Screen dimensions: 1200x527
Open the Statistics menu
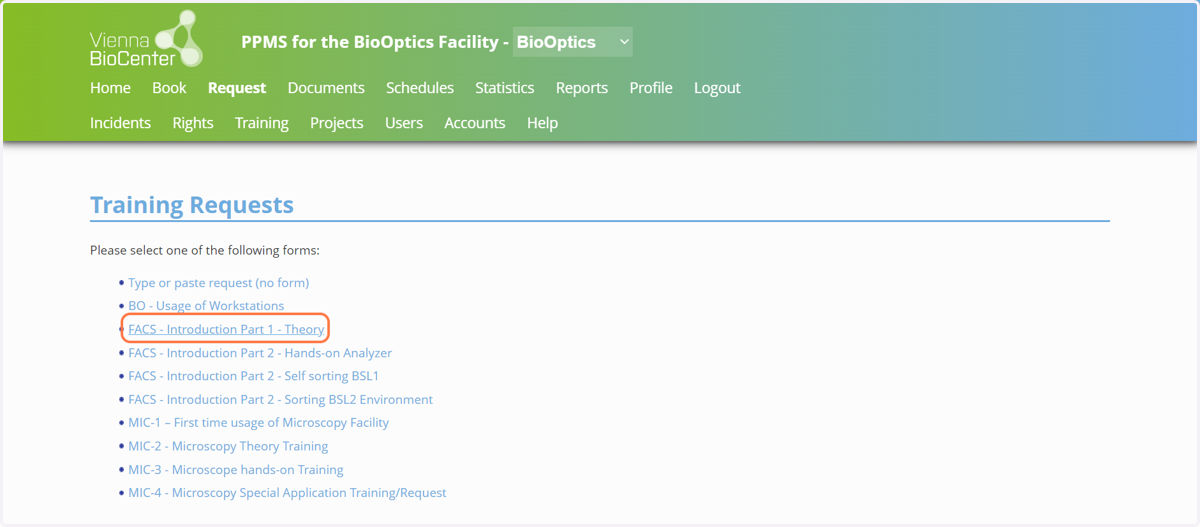pos(505,88)
